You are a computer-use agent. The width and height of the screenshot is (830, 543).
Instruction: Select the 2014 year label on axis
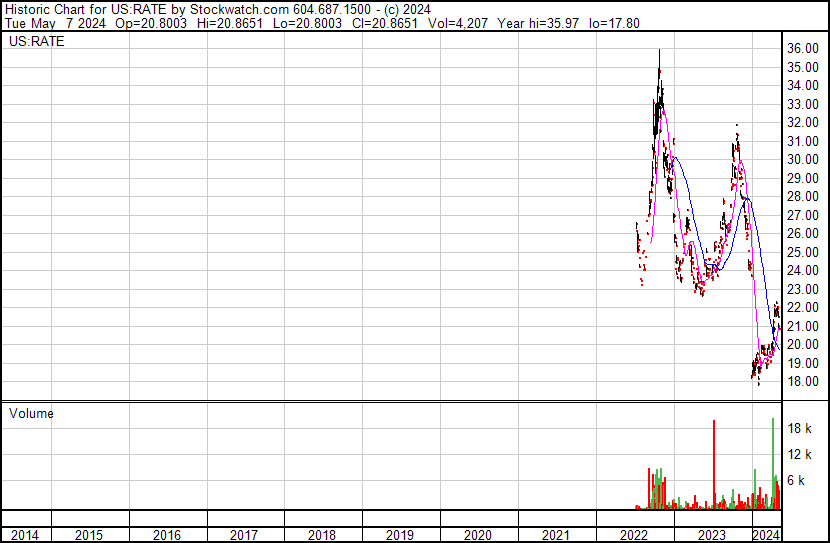click(25, 535)
